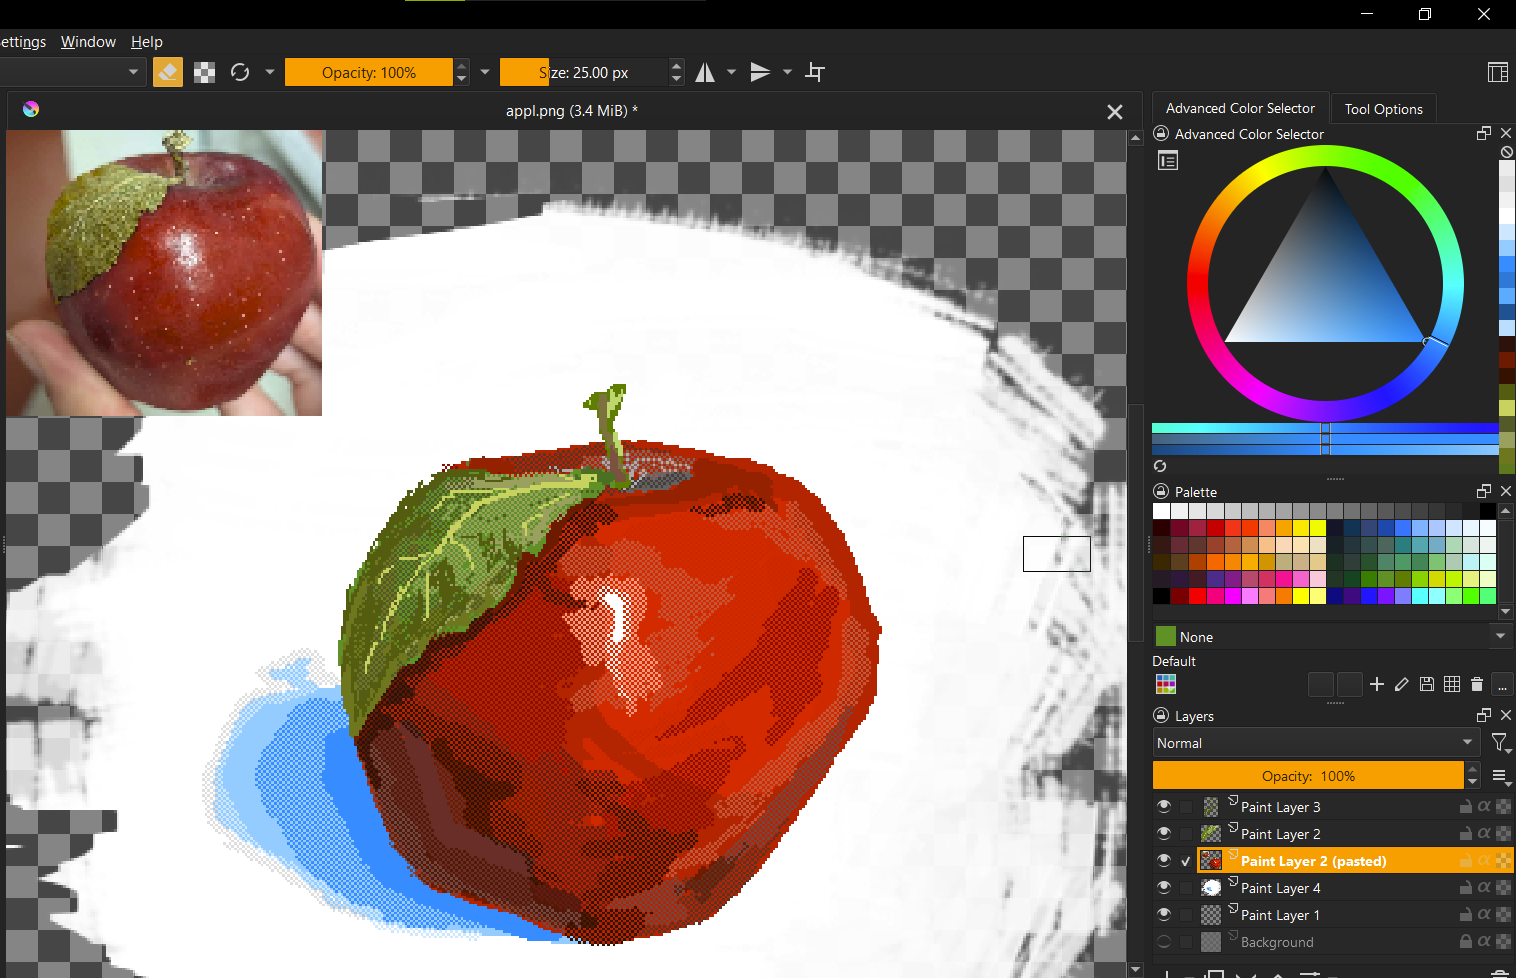This screenshot has width=1516, height=978.
Task: Click the horizontal mirror tool icon
Action: point(705,72)
